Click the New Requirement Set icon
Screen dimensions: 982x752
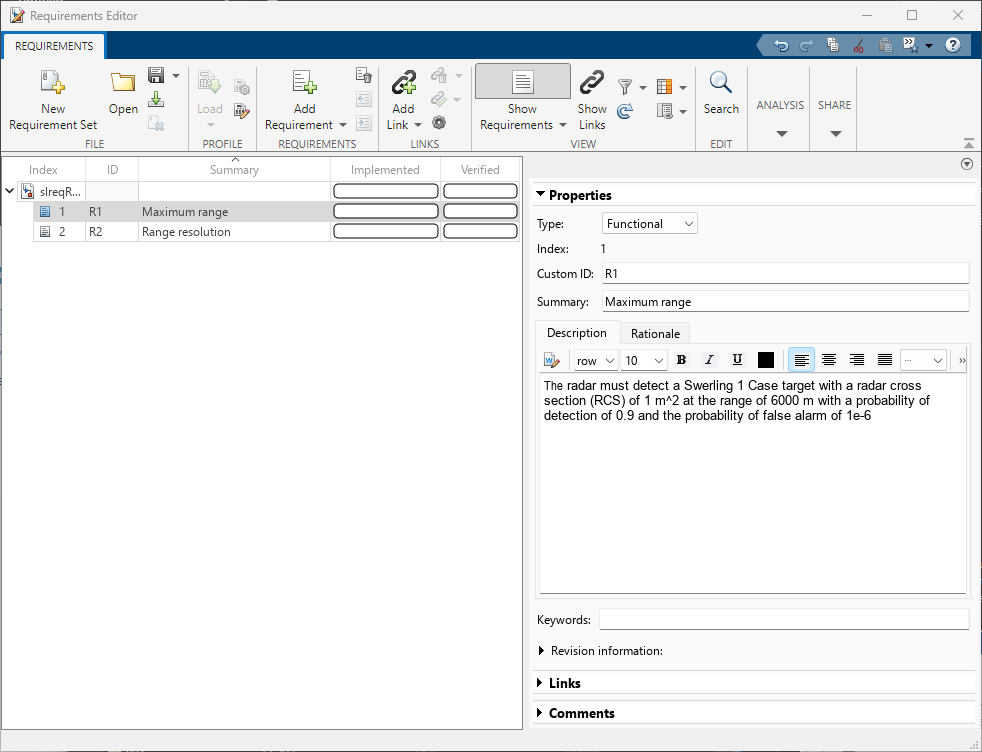tap(52, 84)
